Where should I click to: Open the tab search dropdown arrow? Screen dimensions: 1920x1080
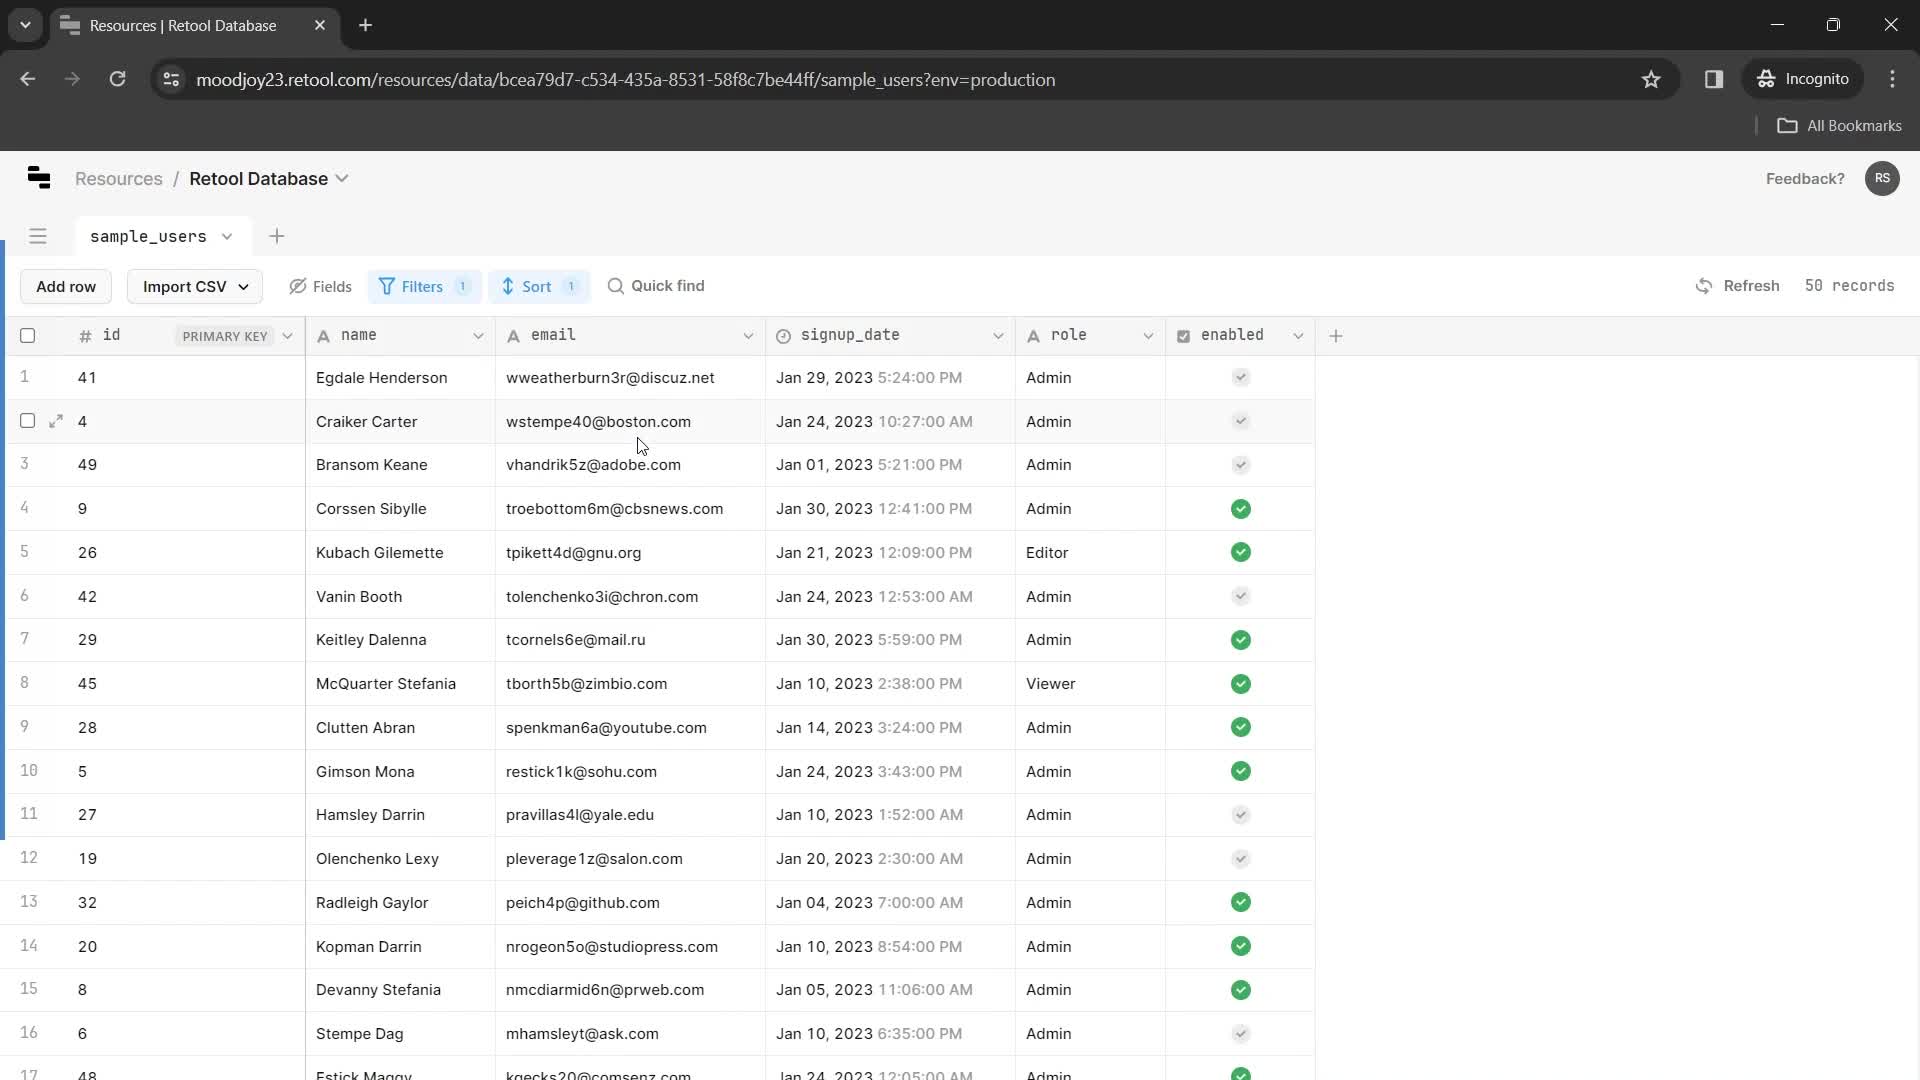coord(25,25)
